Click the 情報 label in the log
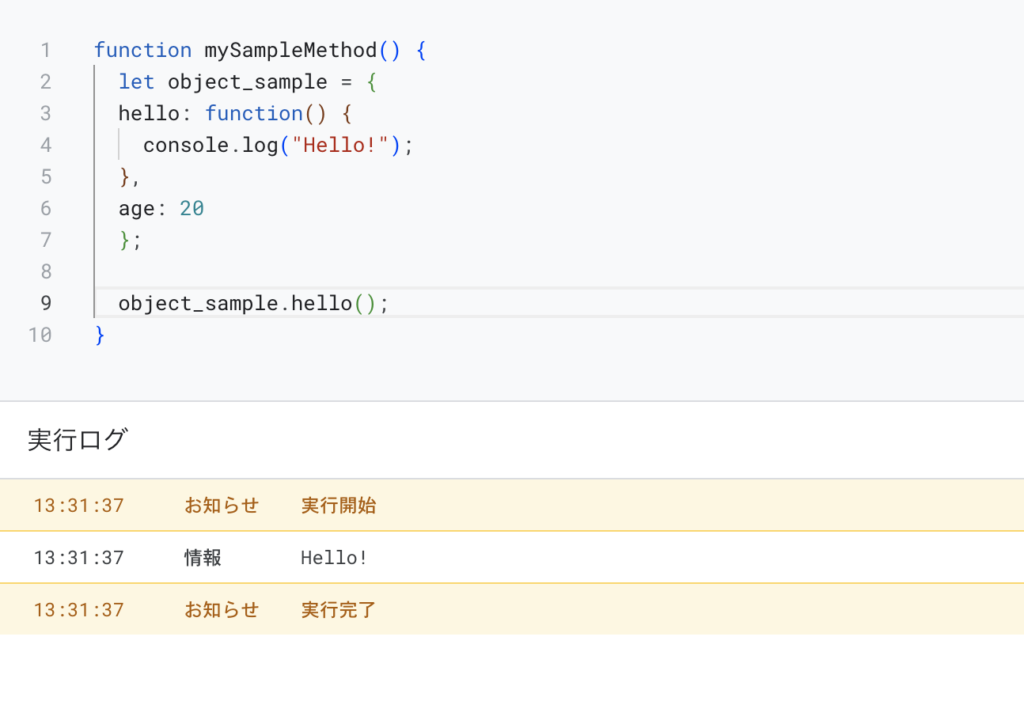This screenshot has height=720, width=1024. point(202,558)
